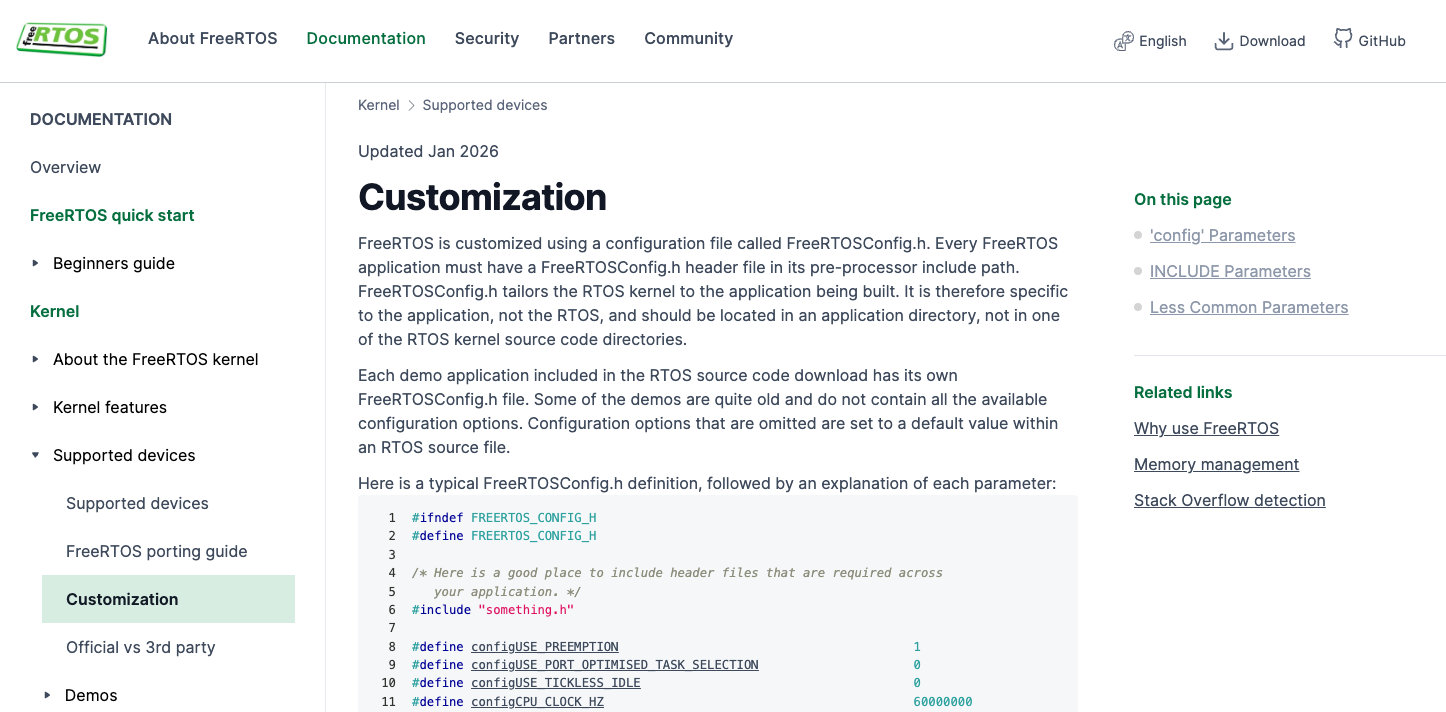Open the Community menu item
1446x712 pixels.
(x=688, y=38)
